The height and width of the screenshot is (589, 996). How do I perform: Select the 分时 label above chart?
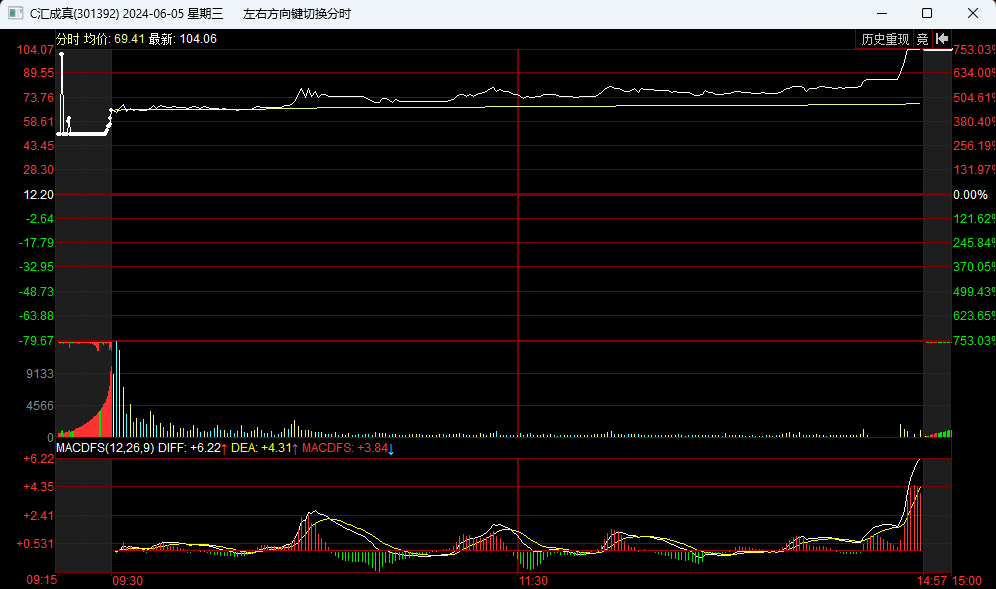pyautogui.click(x=67, y=39)
